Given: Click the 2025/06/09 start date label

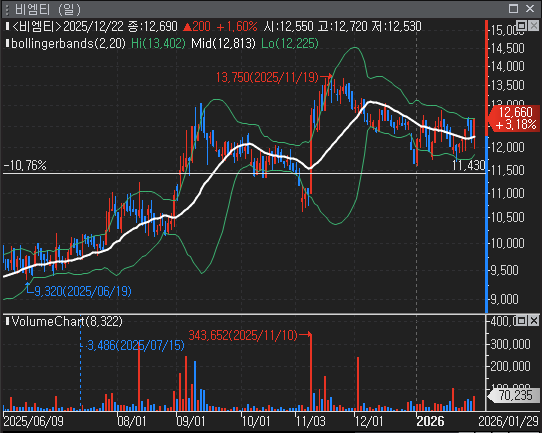Looking at the screenshot, I should [x=34, y=421].
